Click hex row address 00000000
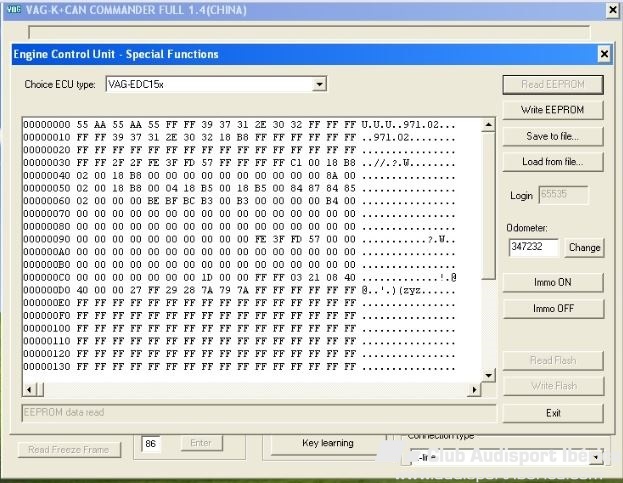This screenshot has width=623, height=483. (47, 125)
